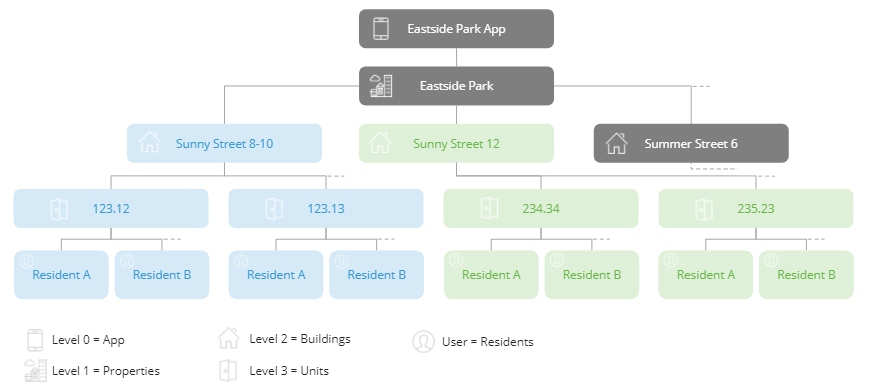Image resolution: width=878 pixels, height=390 pixels.
Task: Select unit 234.34 node
Action: pyautogui.click(x=541, y=208)
